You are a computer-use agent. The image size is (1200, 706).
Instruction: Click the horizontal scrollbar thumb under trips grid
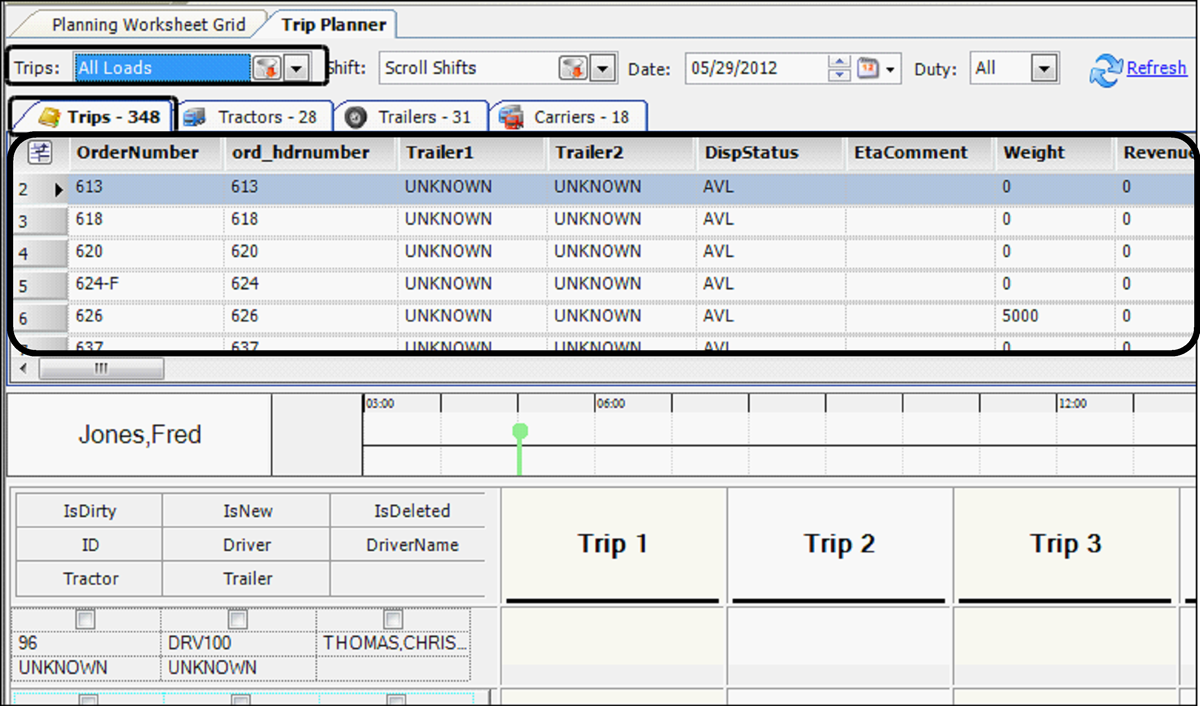click(x=100, y=368)
